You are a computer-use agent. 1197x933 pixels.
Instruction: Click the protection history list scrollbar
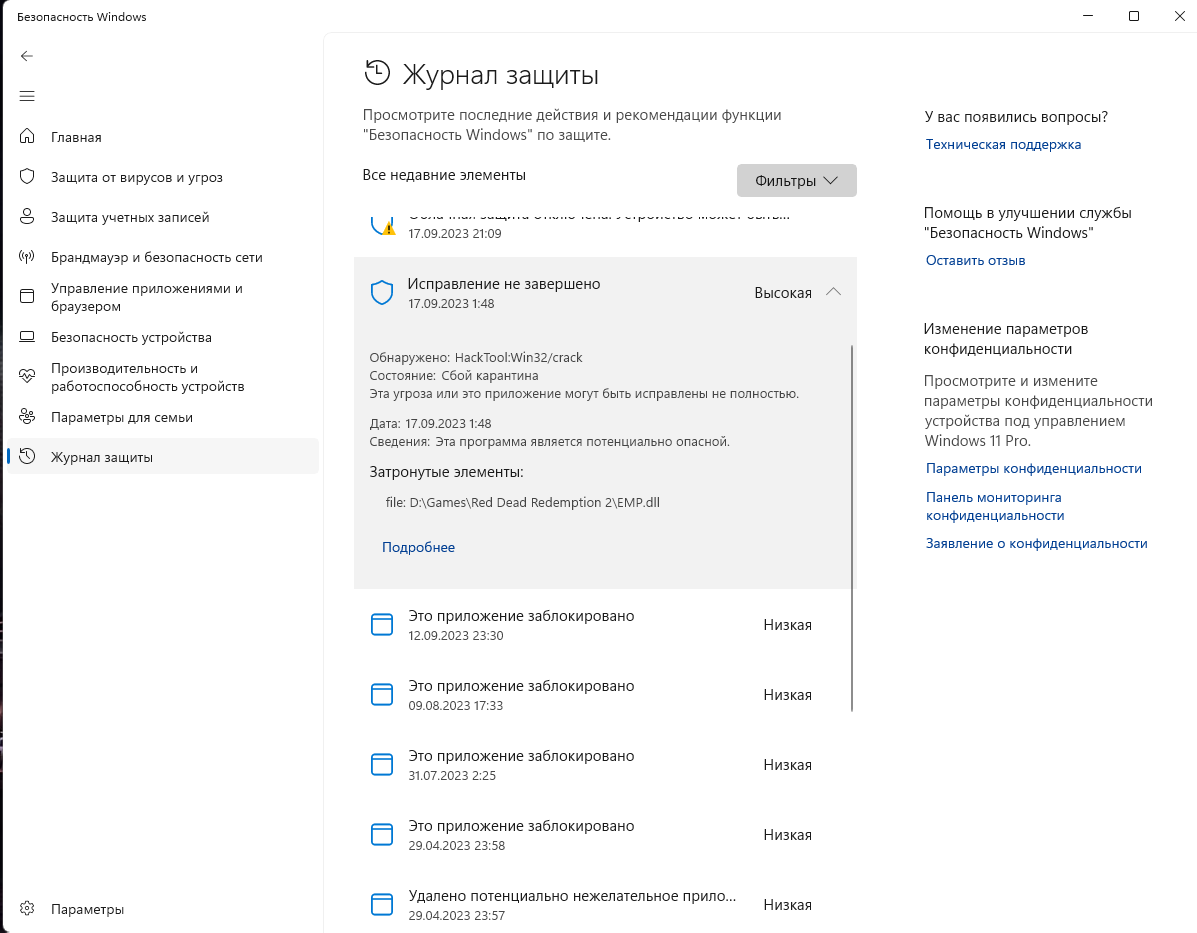852,528
